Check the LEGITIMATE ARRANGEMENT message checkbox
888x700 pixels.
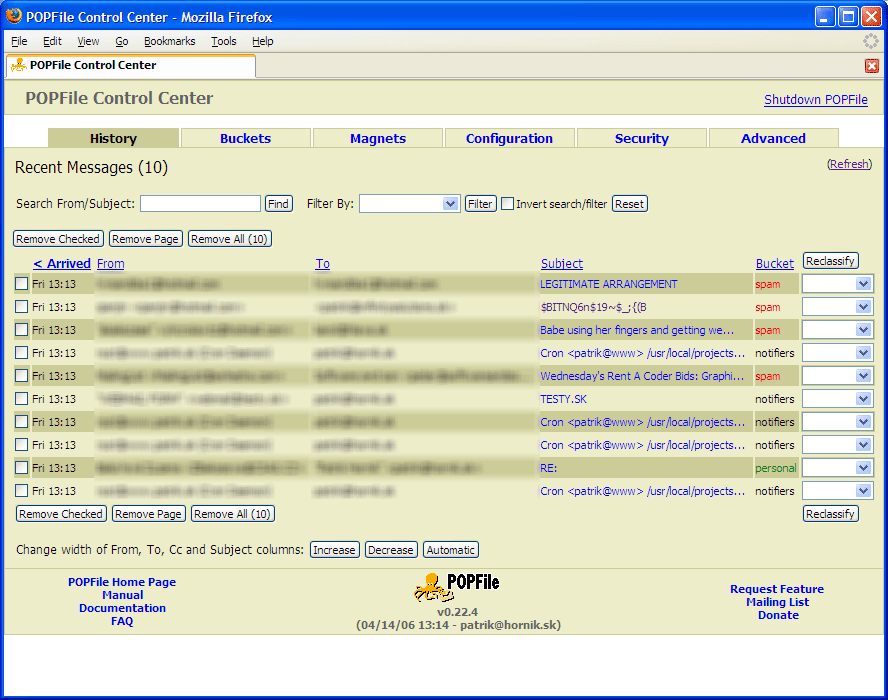pos(22,283)
